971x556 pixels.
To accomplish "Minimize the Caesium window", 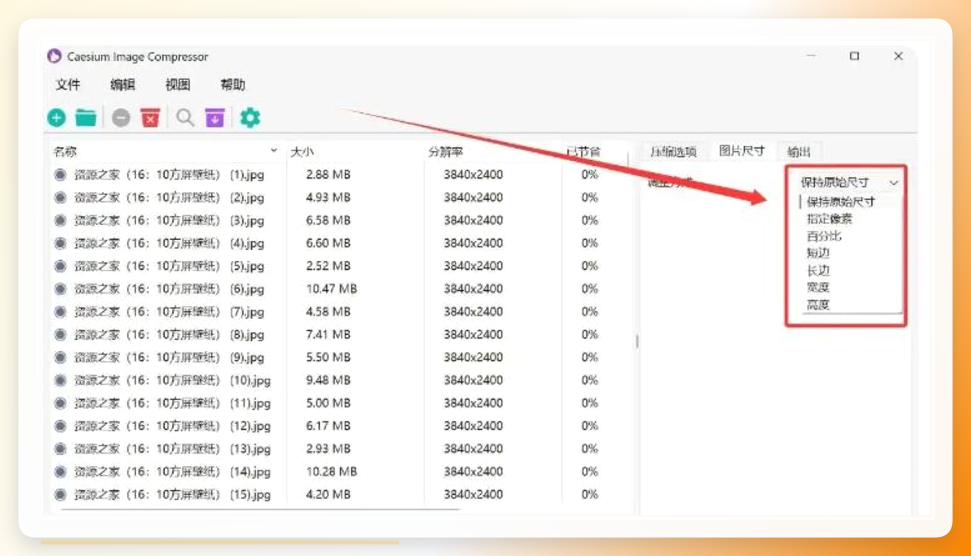I will (x=811, y=56).
